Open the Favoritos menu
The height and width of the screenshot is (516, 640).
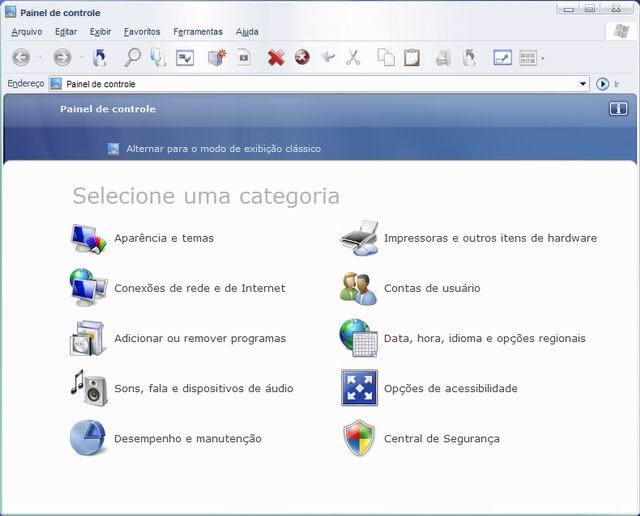142,32
